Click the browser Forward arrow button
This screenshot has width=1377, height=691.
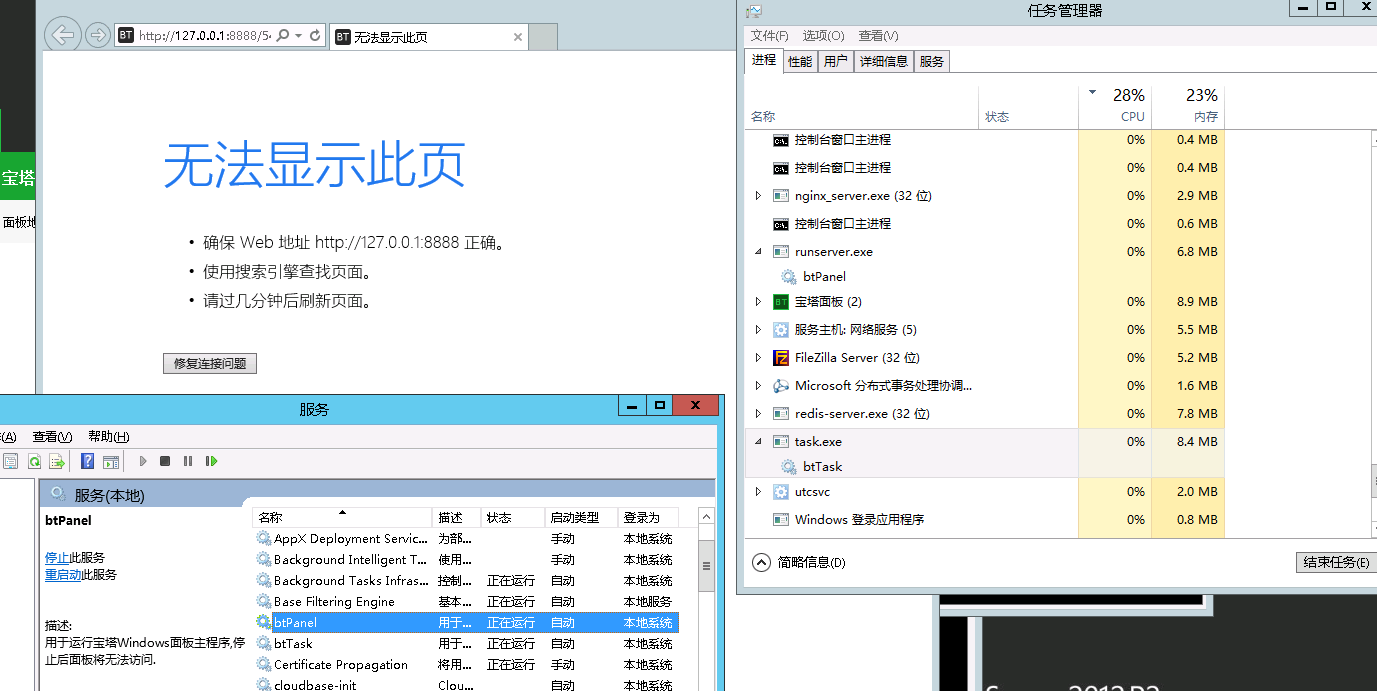pyautogui.click(x=97, y=35)
